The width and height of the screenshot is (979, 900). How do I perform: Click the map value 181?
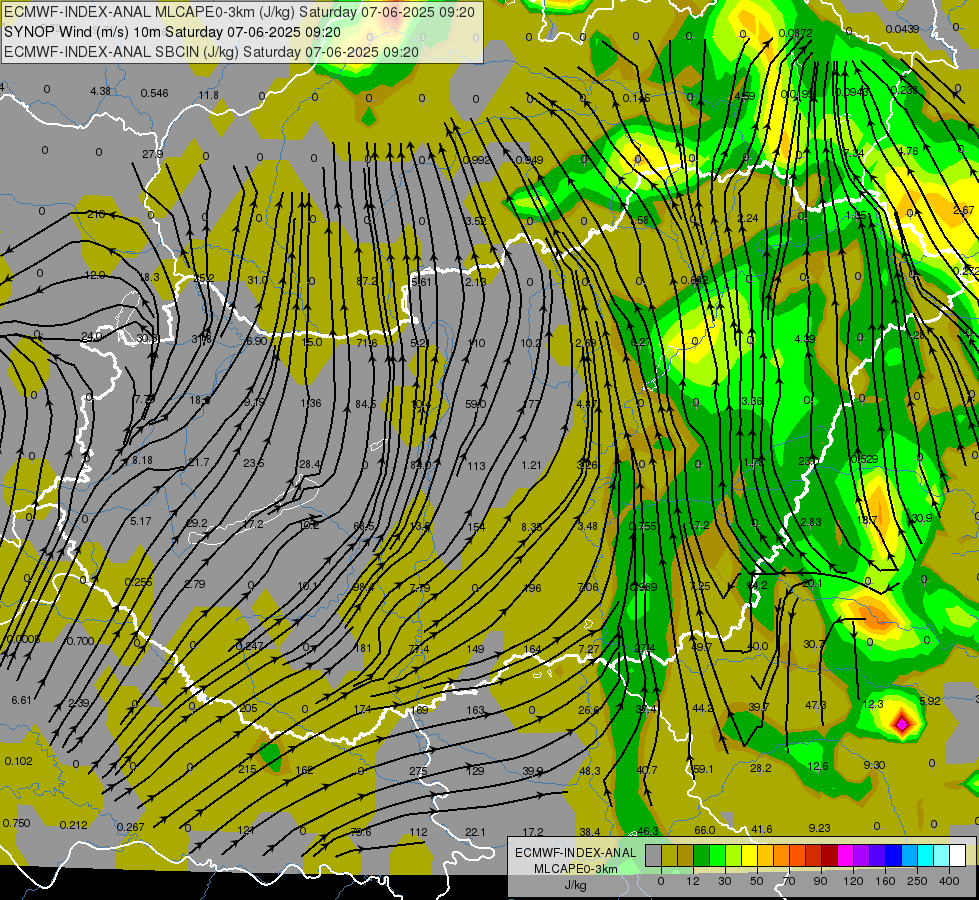click(x=363, y=648)
